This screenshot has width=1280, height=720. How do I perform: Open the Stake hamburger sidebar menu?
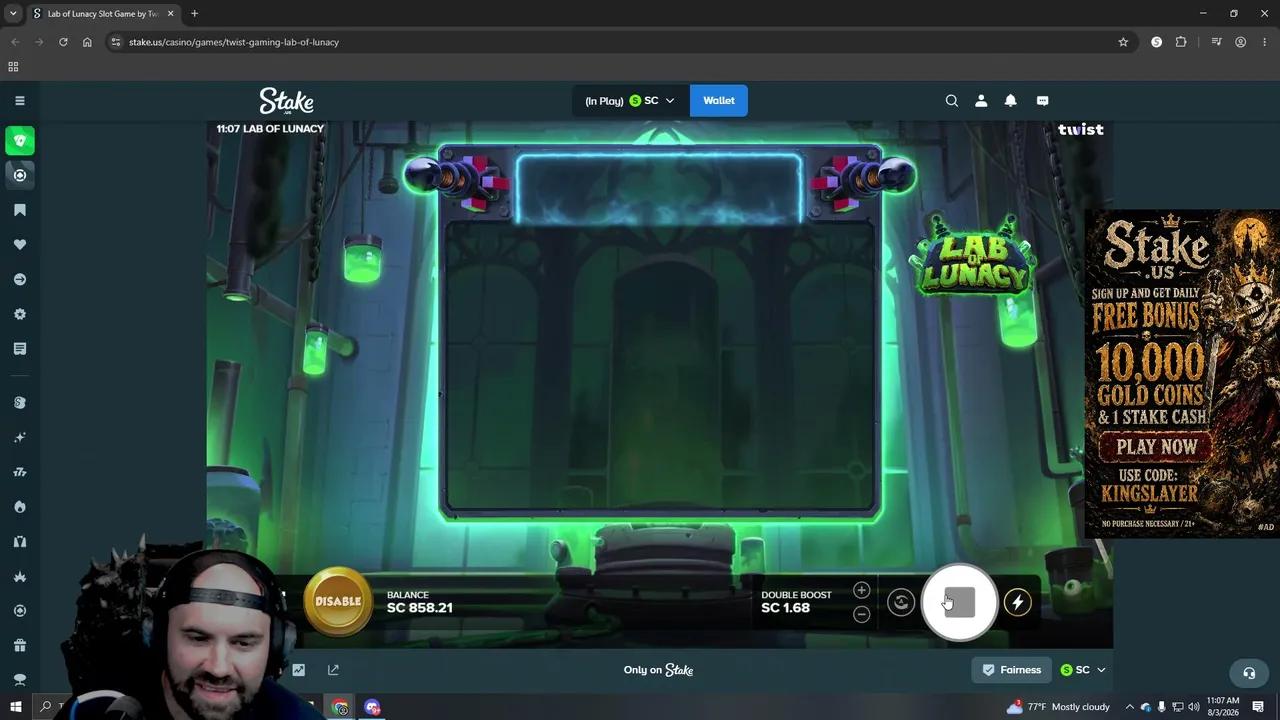[19, 100]
